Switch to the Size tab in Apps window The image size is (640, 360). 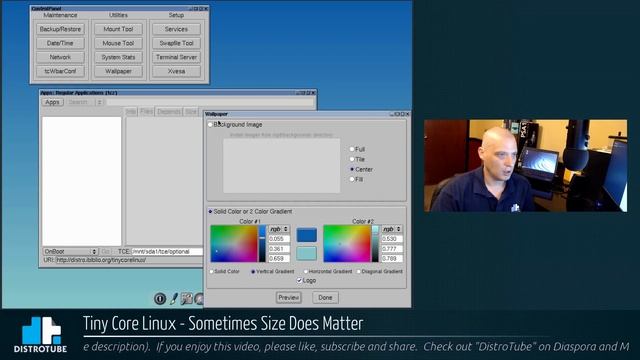pyautogui.click(x=191, y=111)
